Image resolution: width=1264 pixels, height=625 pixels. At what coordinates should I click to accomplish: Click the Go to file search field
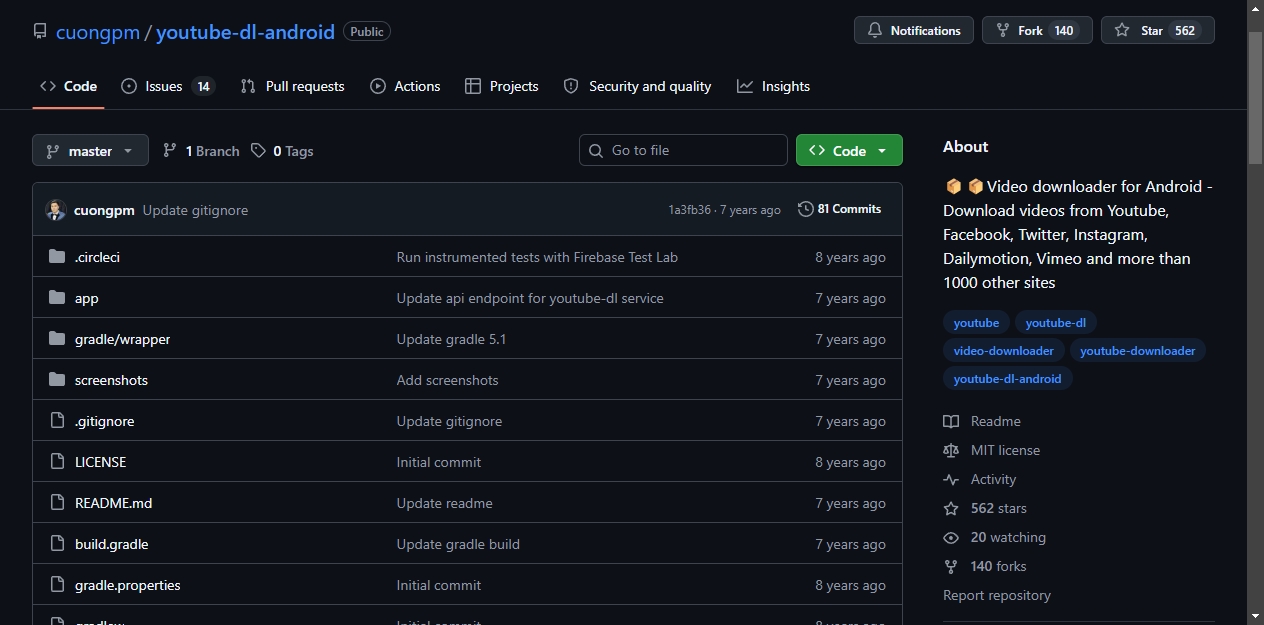click(683, 150)
